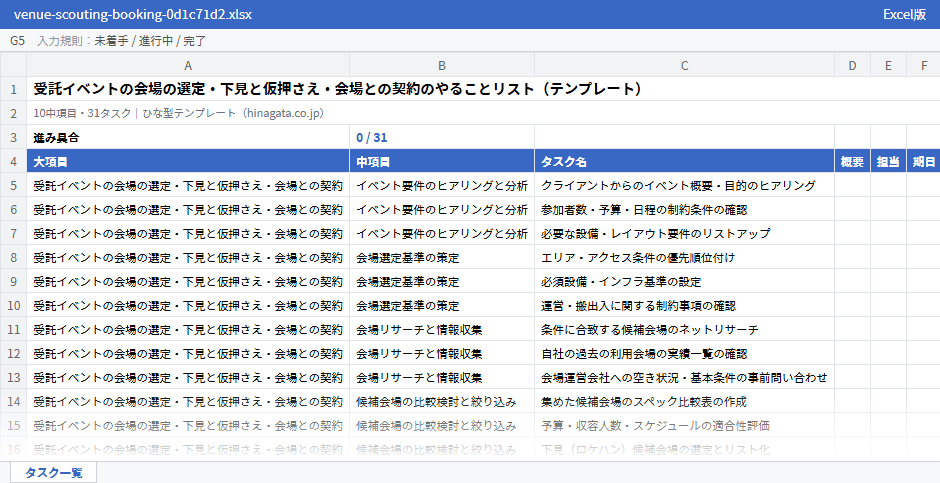Image resolution: width=940 pixels, height=483 pixels.
Task: Select cell 必要な設備・レイアウト要件のリストアップ
Action: coord(685,233)
